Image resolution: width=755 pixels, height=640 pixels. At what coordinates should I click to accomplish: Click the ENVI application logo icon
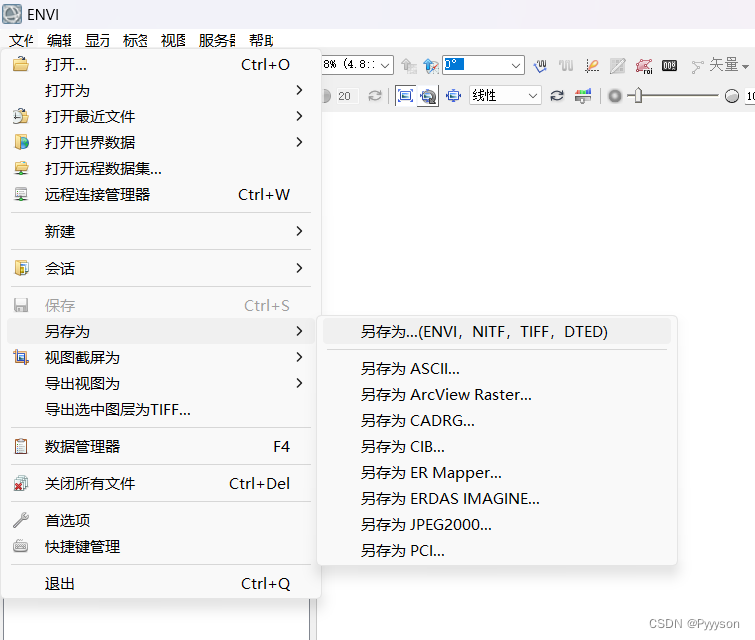point(12,14)
